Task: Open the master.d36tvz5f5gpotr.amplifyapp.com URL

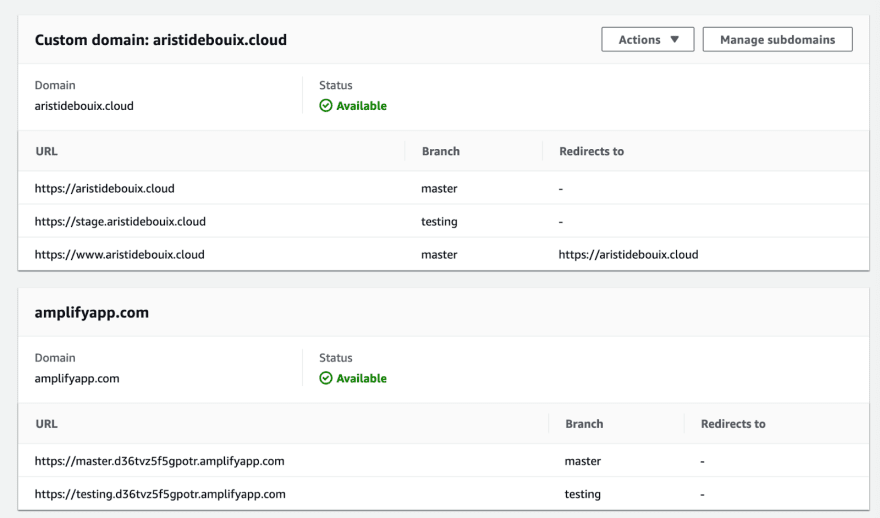Action: [159, 461]
